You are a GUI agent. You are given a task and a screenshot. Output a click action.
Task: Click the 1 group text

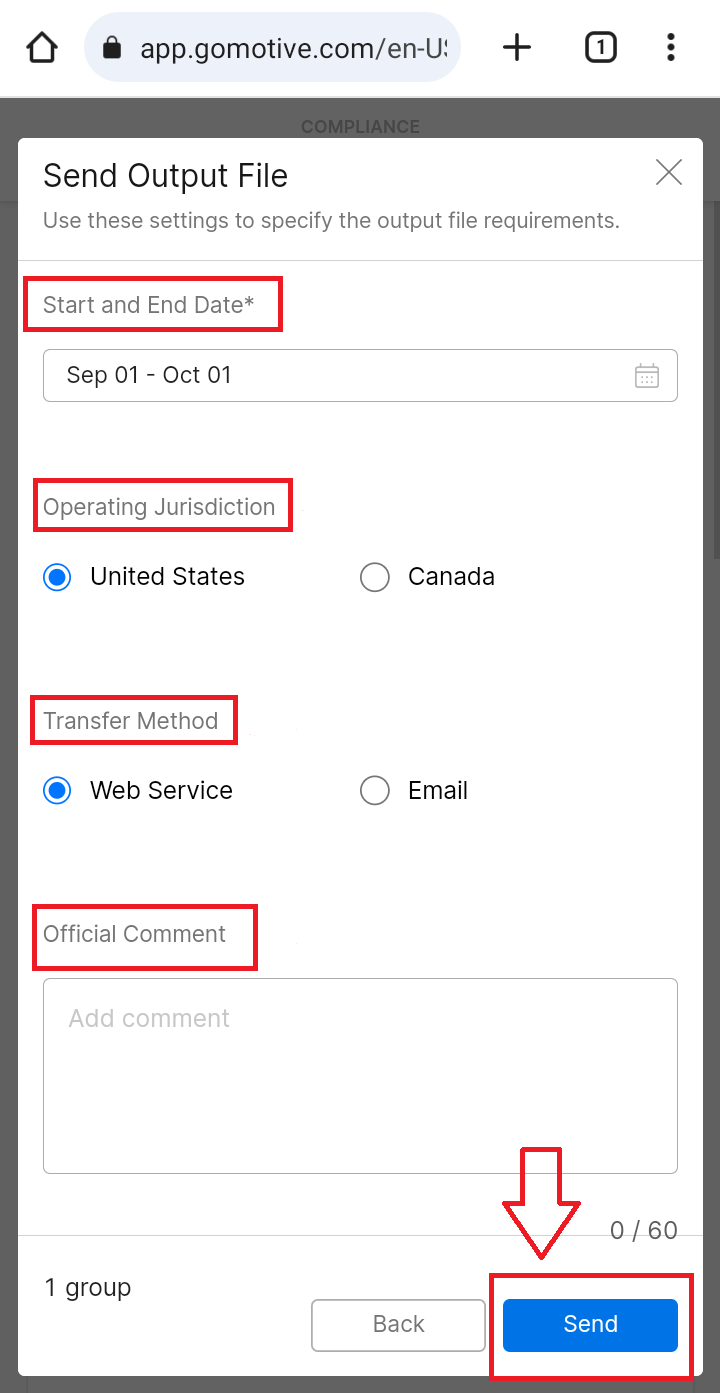point(88,1288)
